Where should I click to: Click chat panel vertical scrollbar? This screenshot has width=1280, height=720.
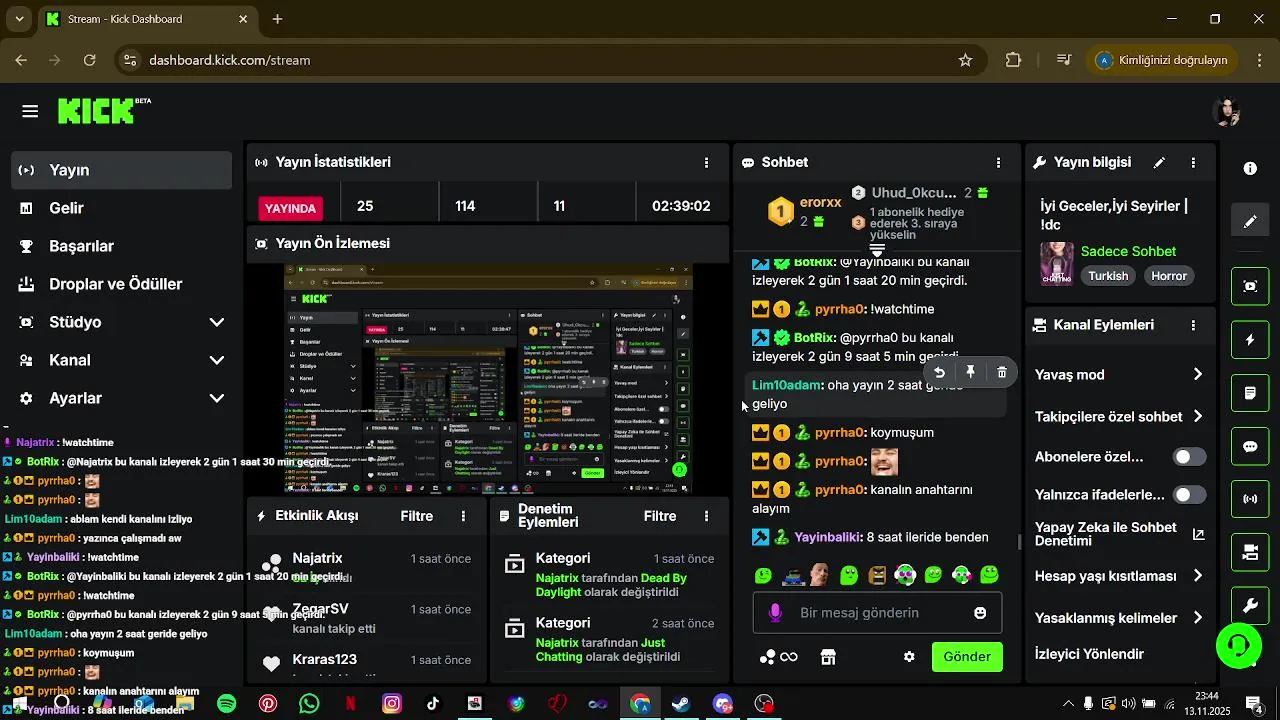pyautogui.click(x=1019, y=542)
